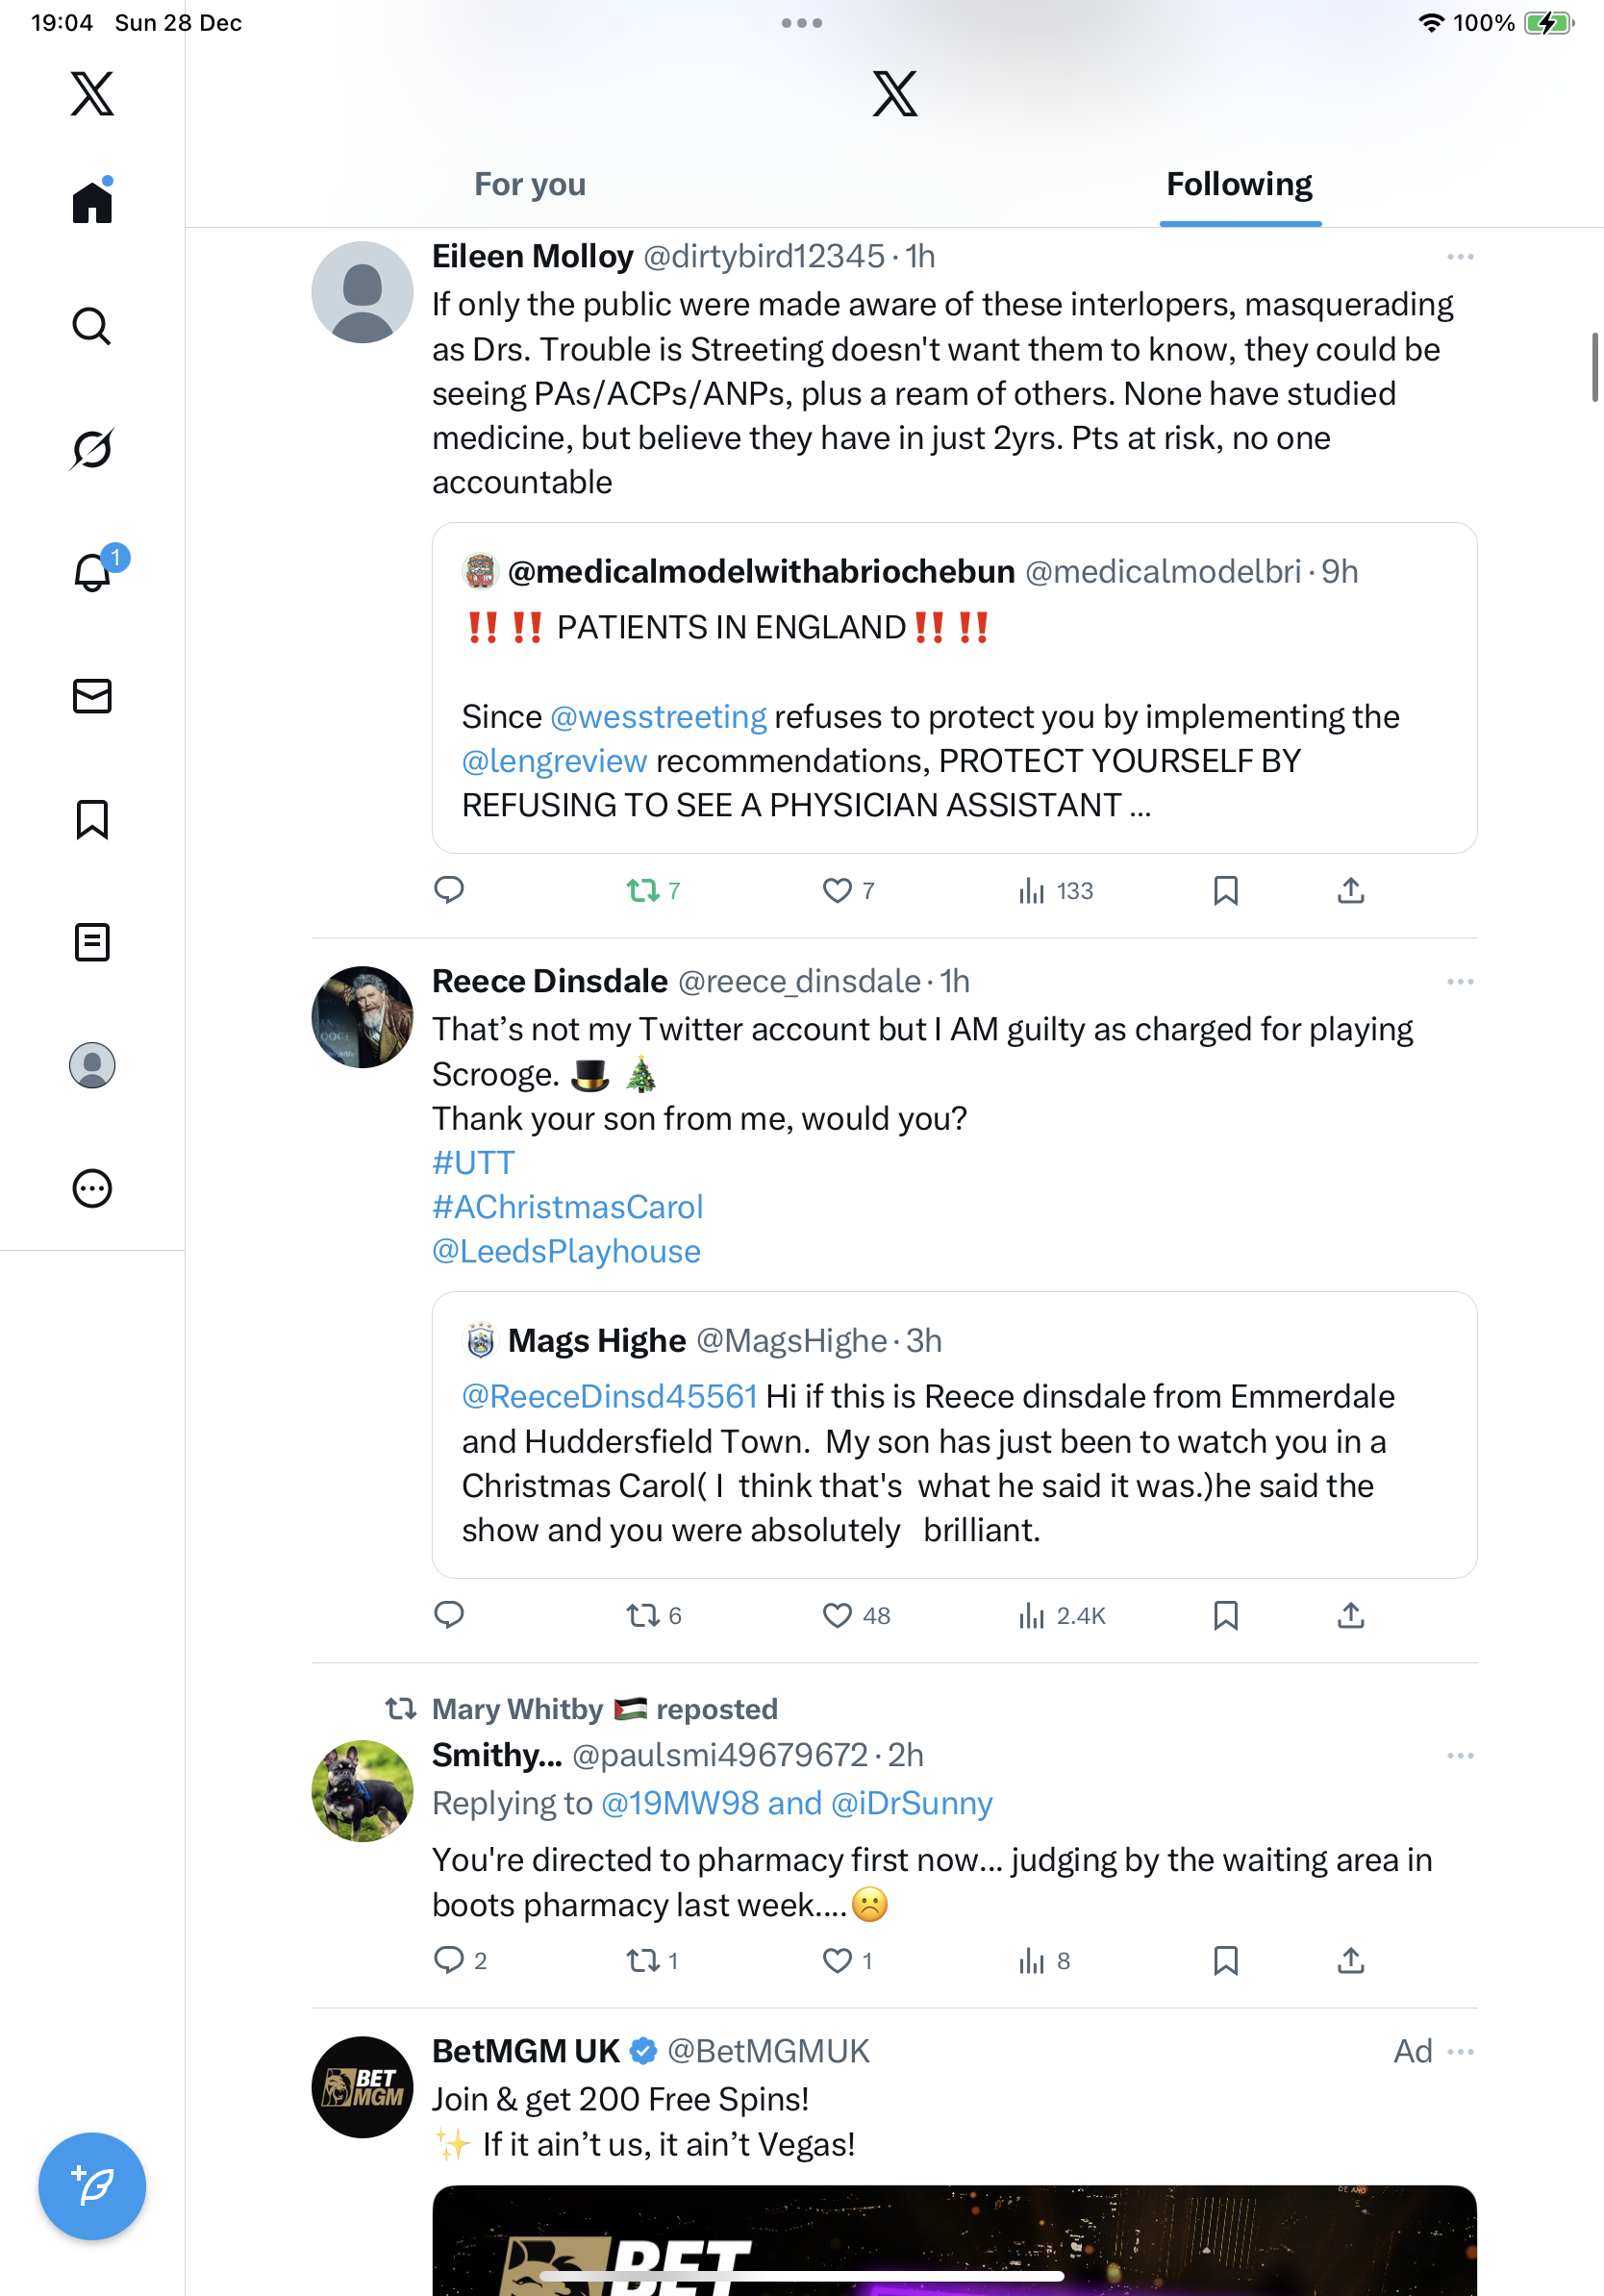Open the Lists icon in sidebar
1604x2296 pixels.
92,942
